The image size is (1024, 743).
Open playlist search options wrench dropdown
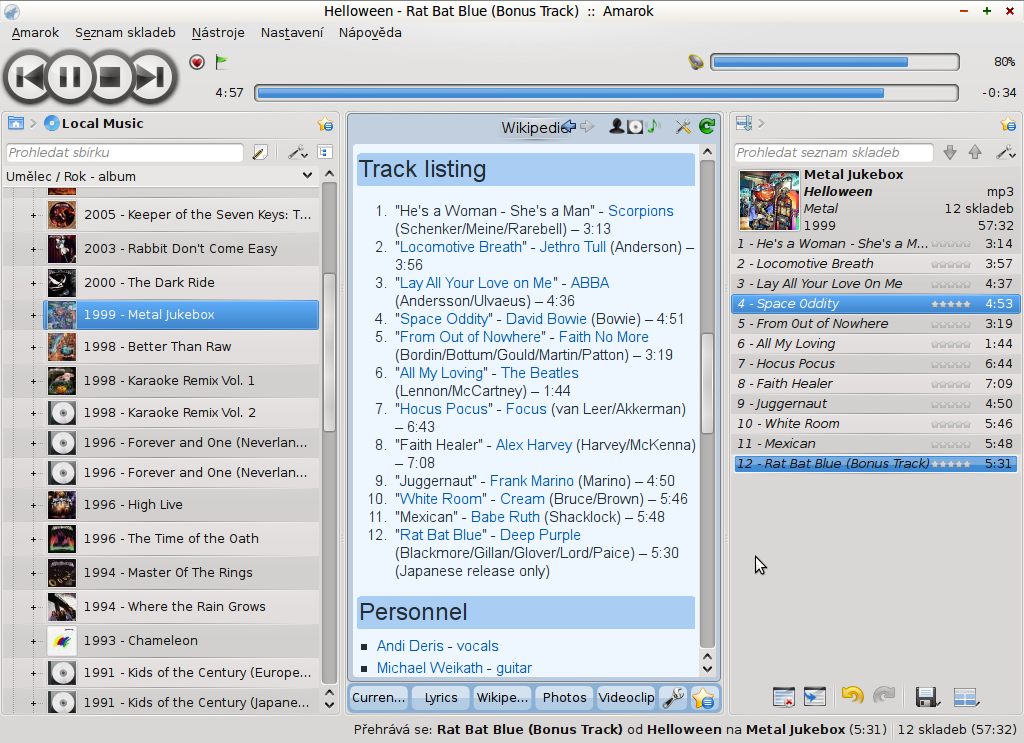[1005, 152]
